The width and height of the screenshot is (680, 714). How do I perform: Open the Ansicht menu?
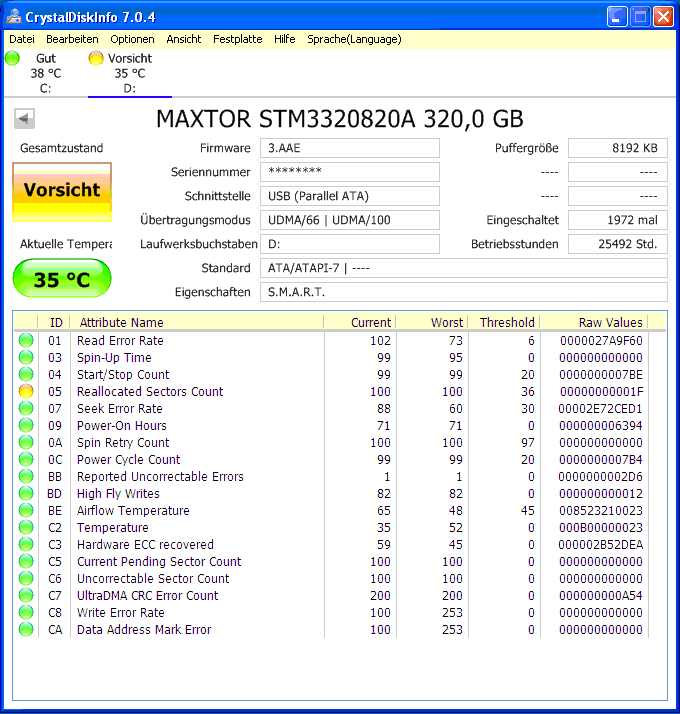184,39
